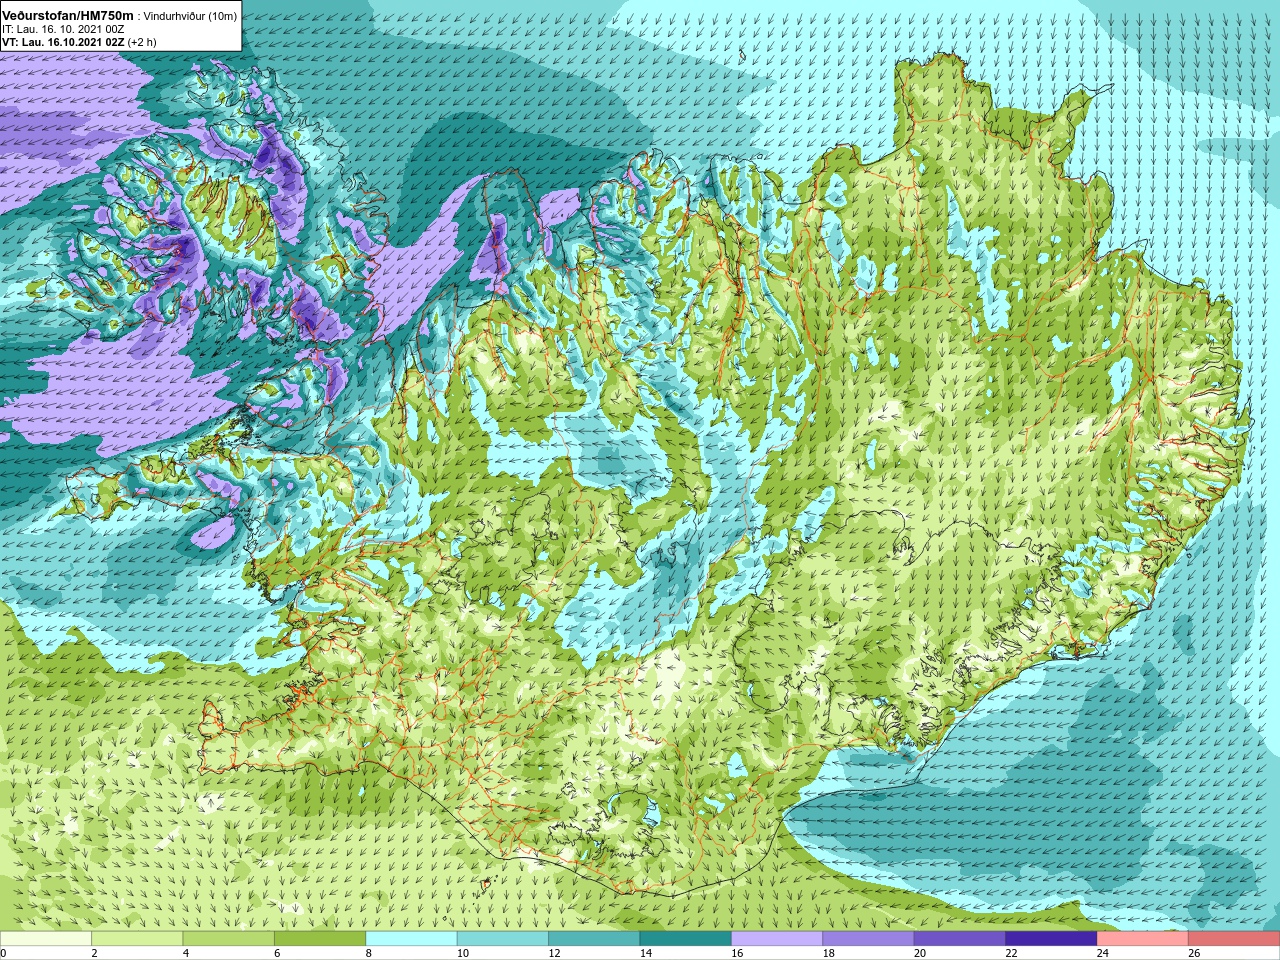The width and height of the screenshot is (1280, 960).
Task: Pick the teal 12–14 legend swatch
Action: coord(595,938)
